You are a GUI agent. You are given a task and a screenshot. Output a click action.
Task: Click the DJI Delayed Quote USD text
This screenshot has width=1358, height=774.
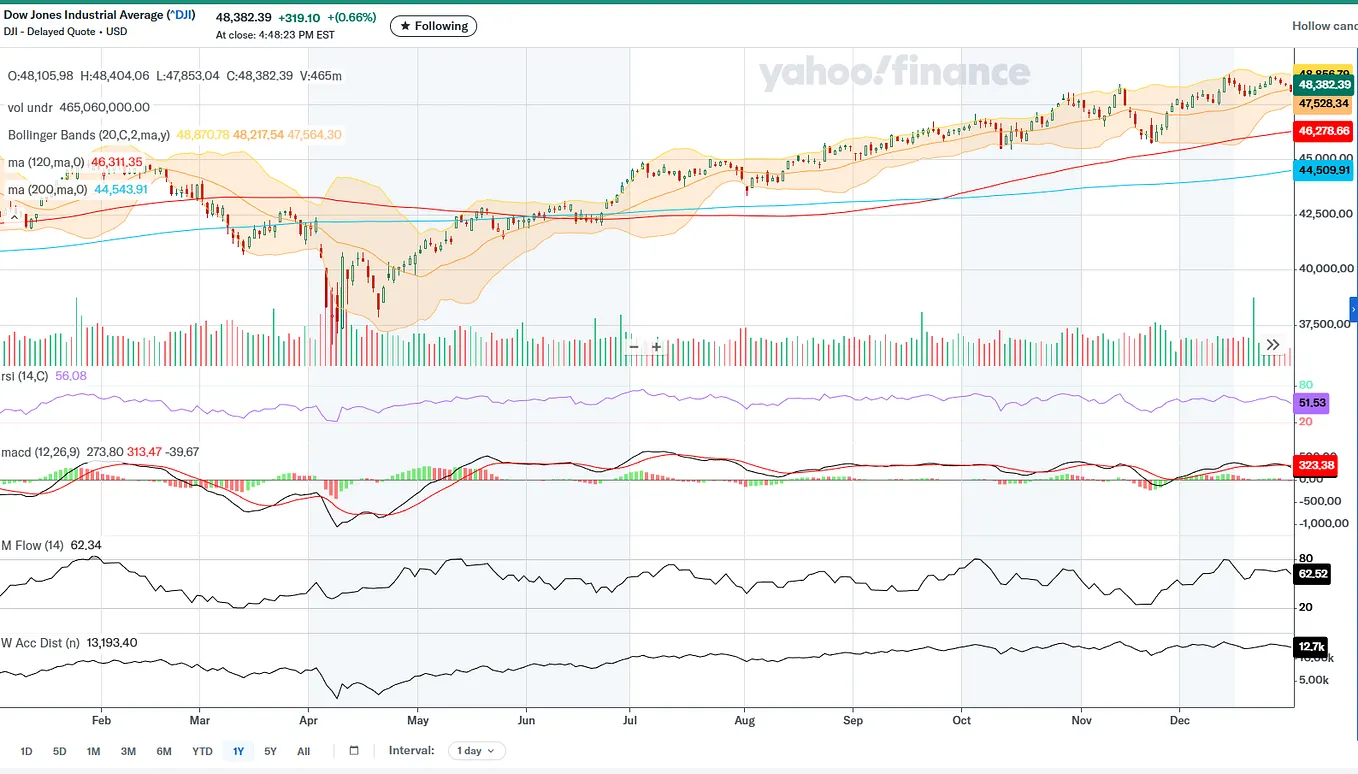pos(66,32)
